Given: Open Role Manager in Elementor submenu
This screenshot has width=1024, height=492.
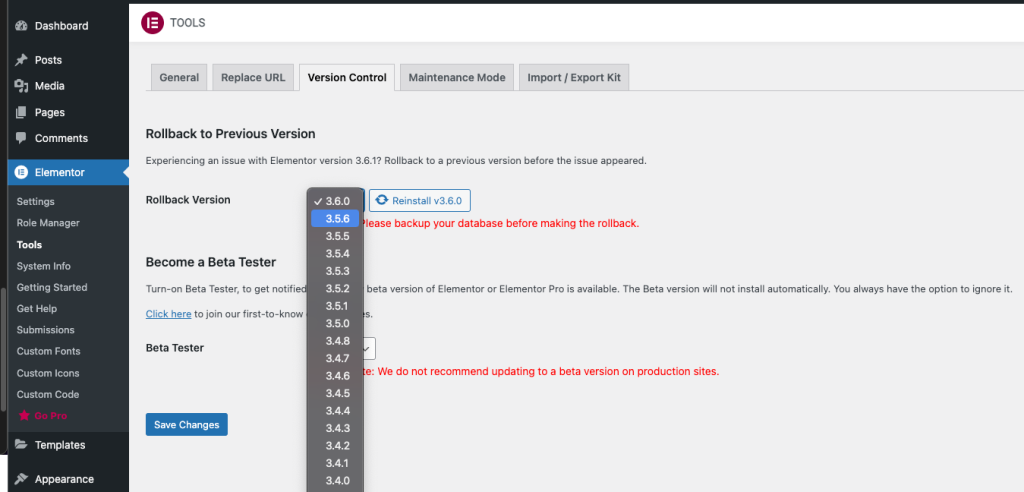Looking at the screenshot, I should pyautogui.click(x=48, y=223).
